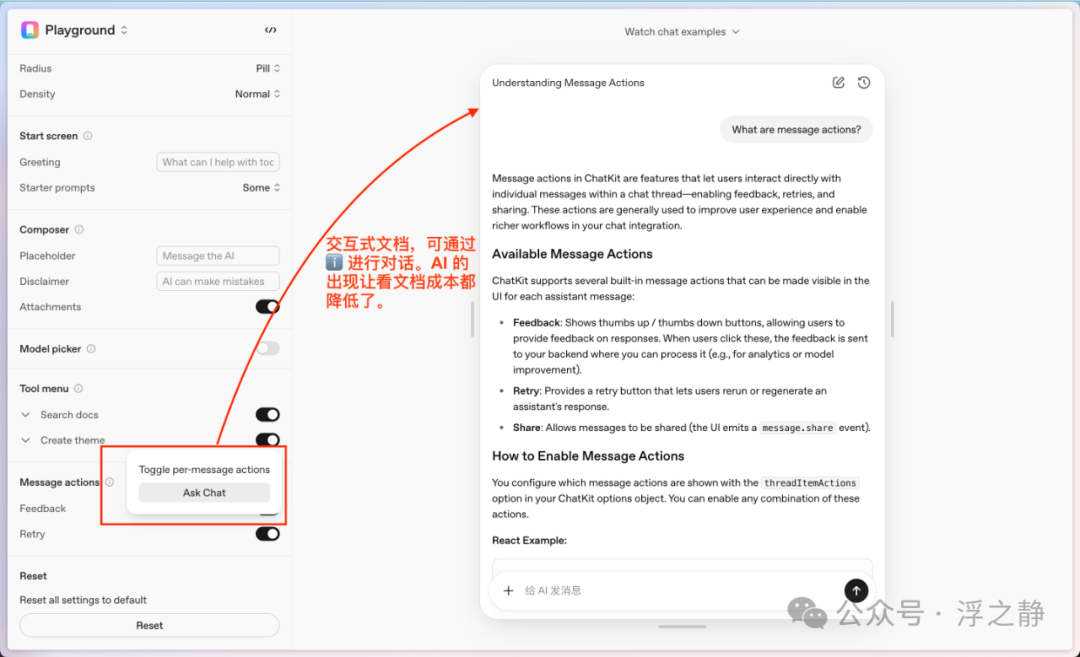Enable the Model picker switch
Screen dimensions: 1080x657
point(267,348)
